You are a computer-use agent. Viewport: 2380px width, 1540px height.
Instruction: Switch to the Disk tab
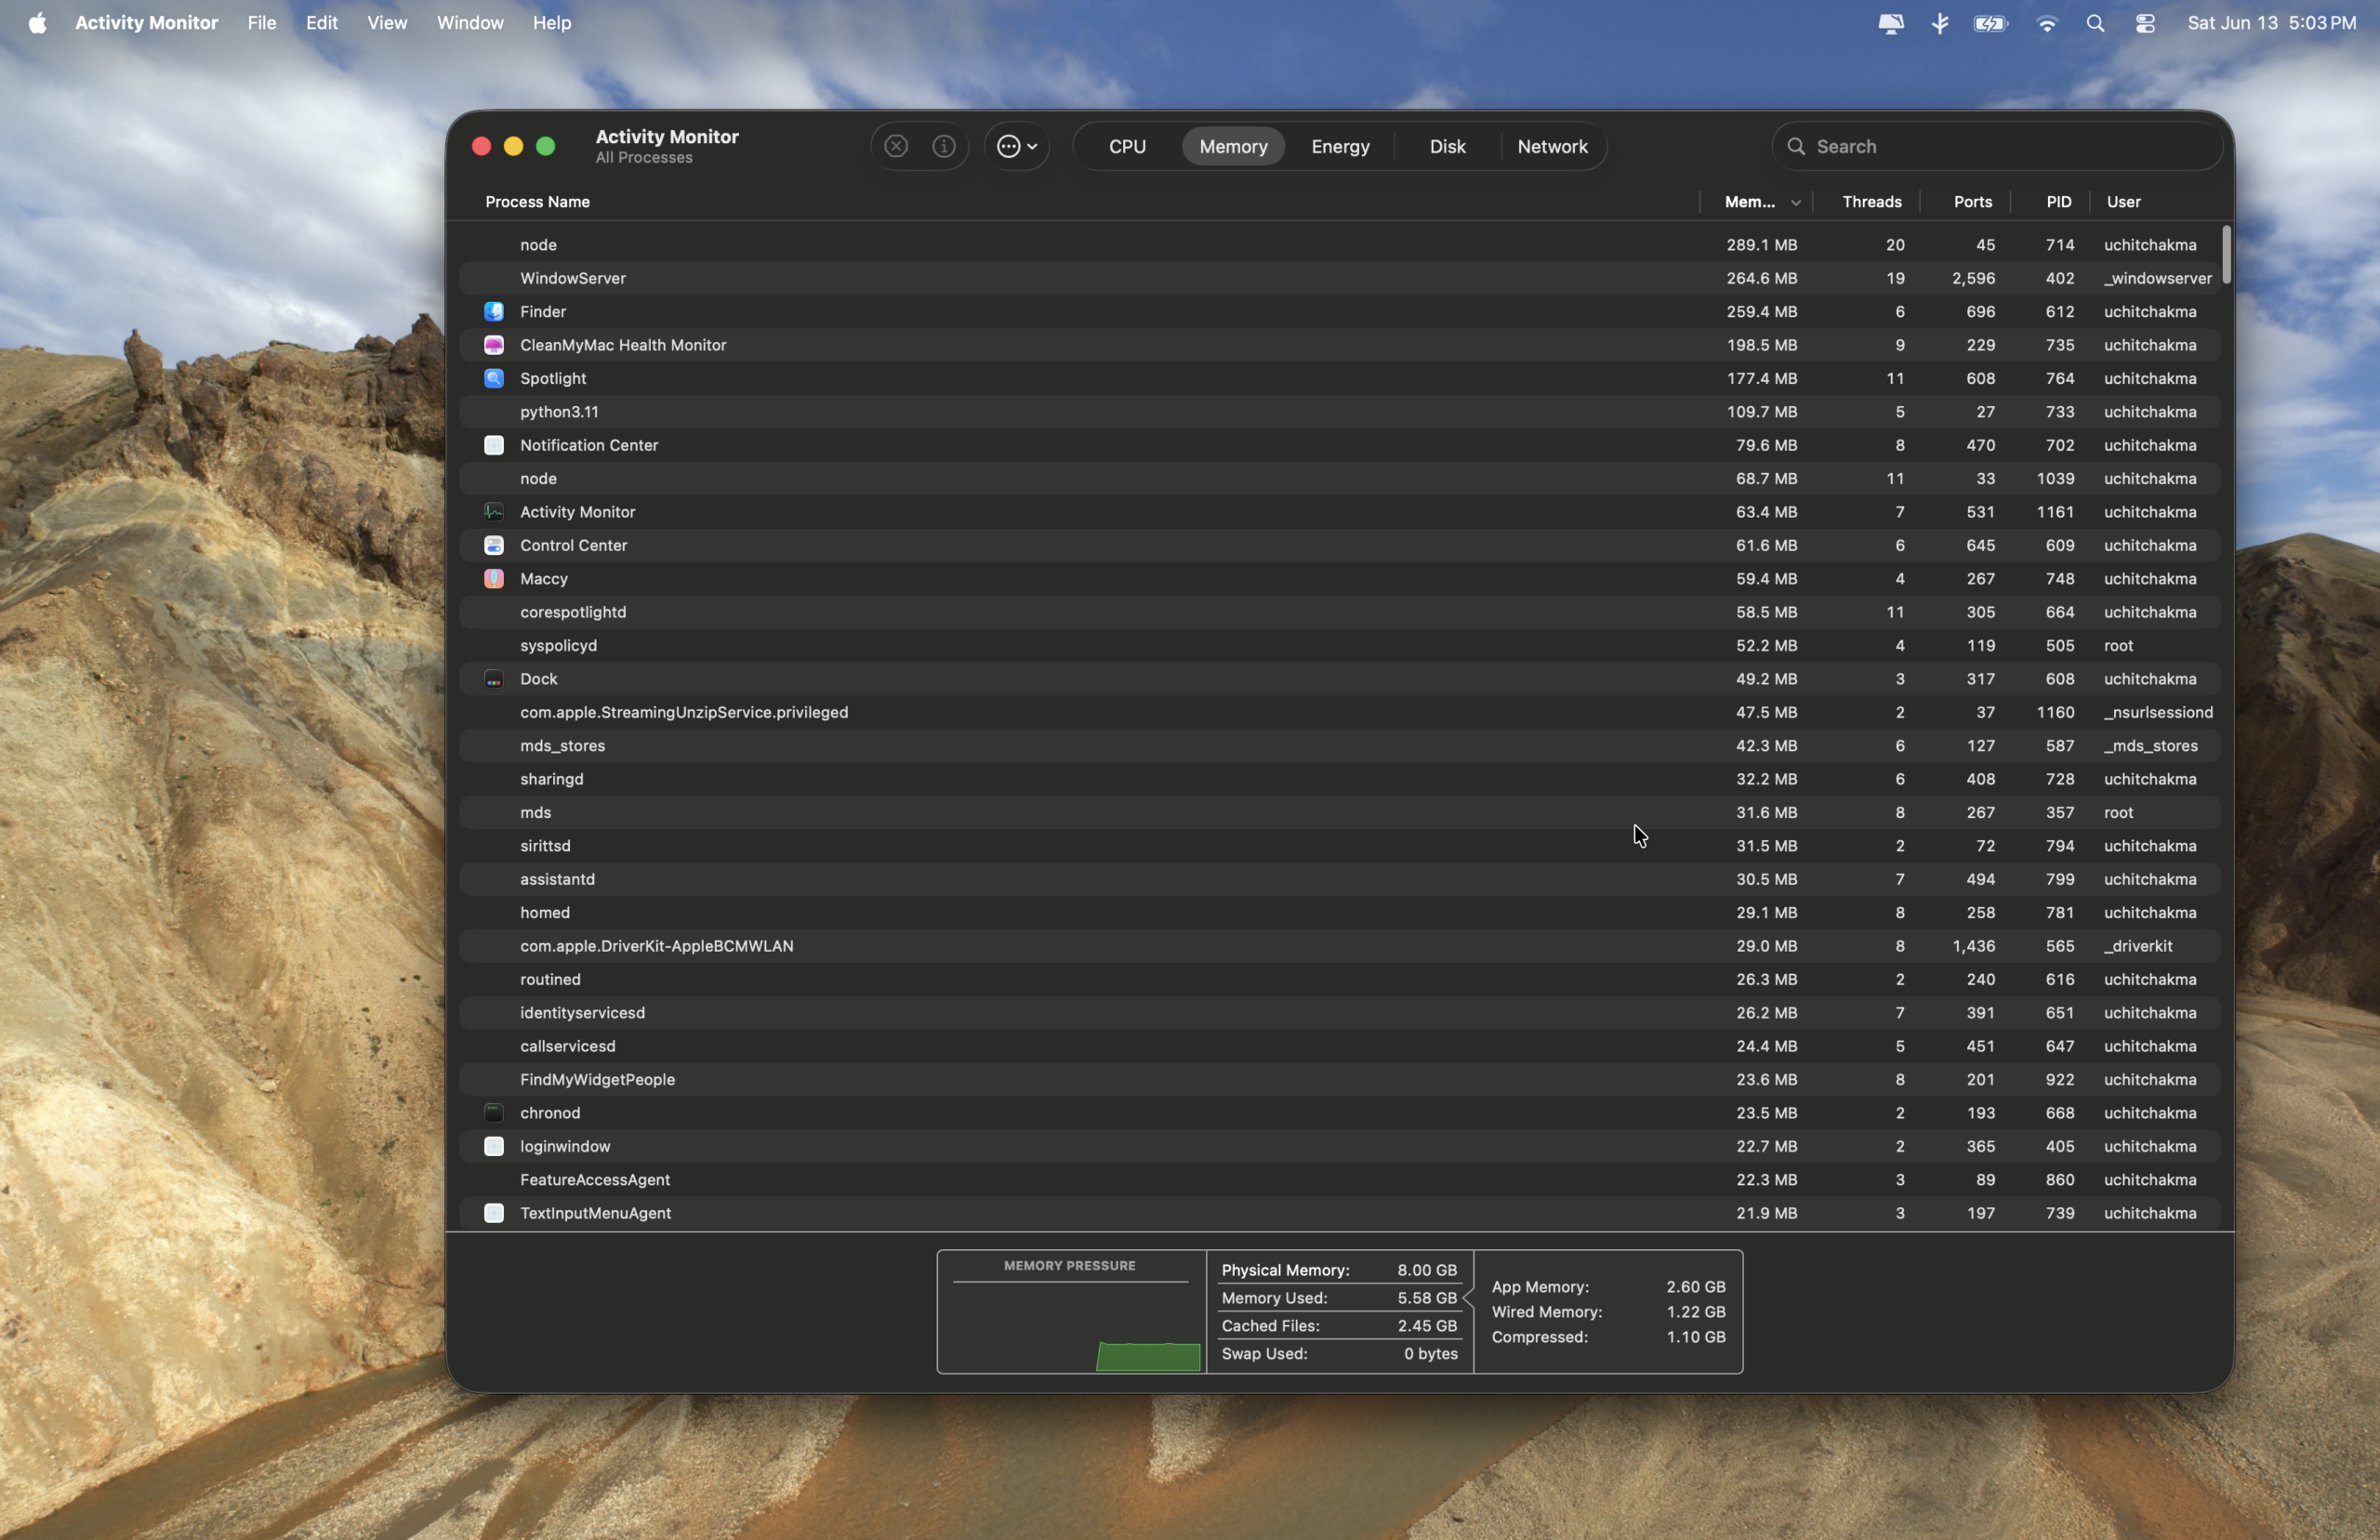coord(1447,146)
